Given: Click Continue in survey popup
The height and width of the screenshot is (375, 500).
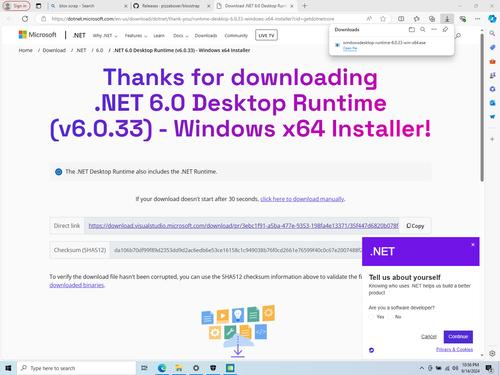Looking at the screenshot, I should pyautogui.click(x=458, y=337).
